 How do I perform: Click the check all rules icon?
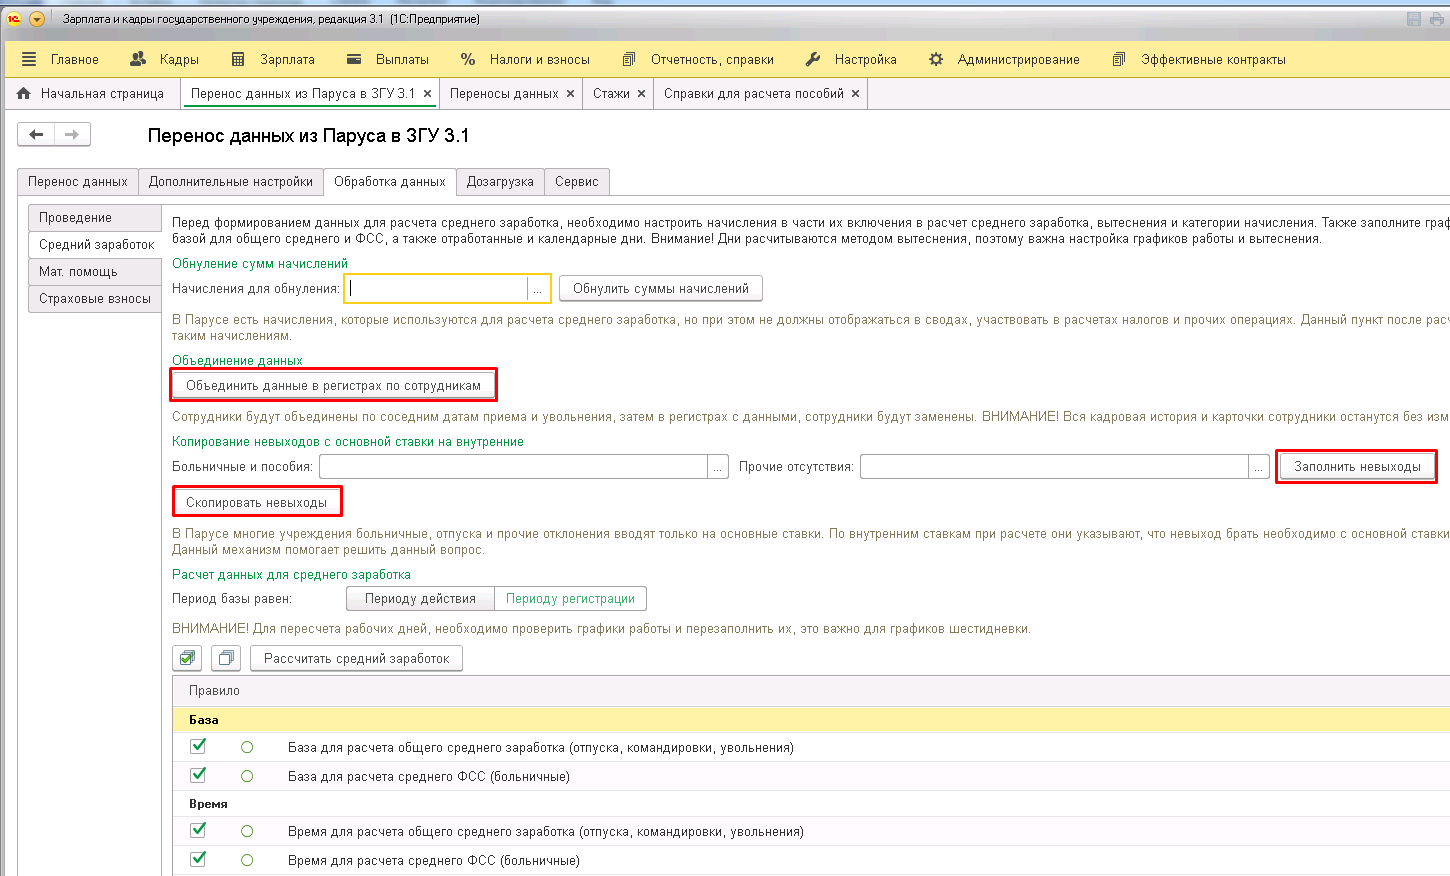187,658
